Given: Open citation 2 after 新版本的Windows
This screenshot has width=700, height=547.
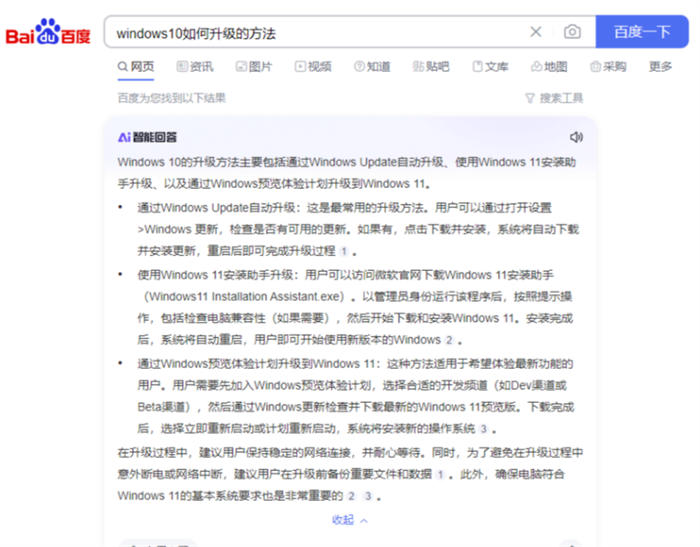Looking at the screenshot, I should pos(449,340).
